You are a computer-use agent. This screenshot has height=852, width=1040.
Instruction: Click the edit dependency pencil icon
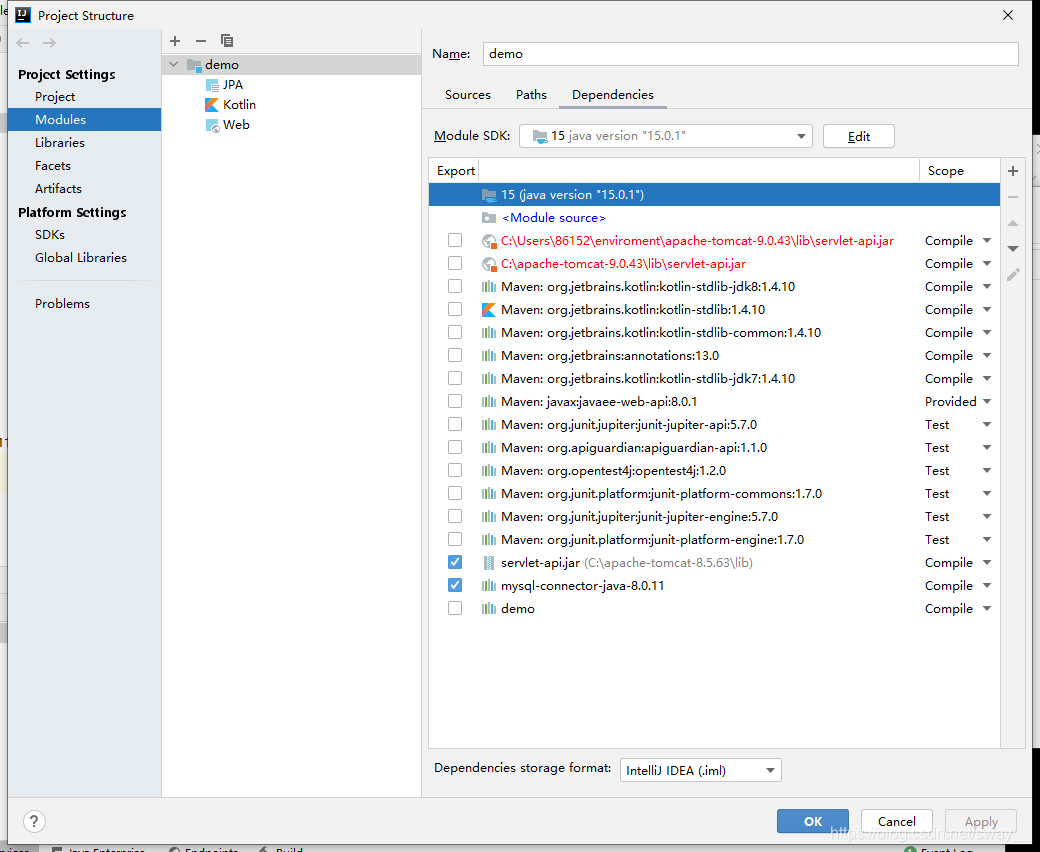click(1013, 274)
